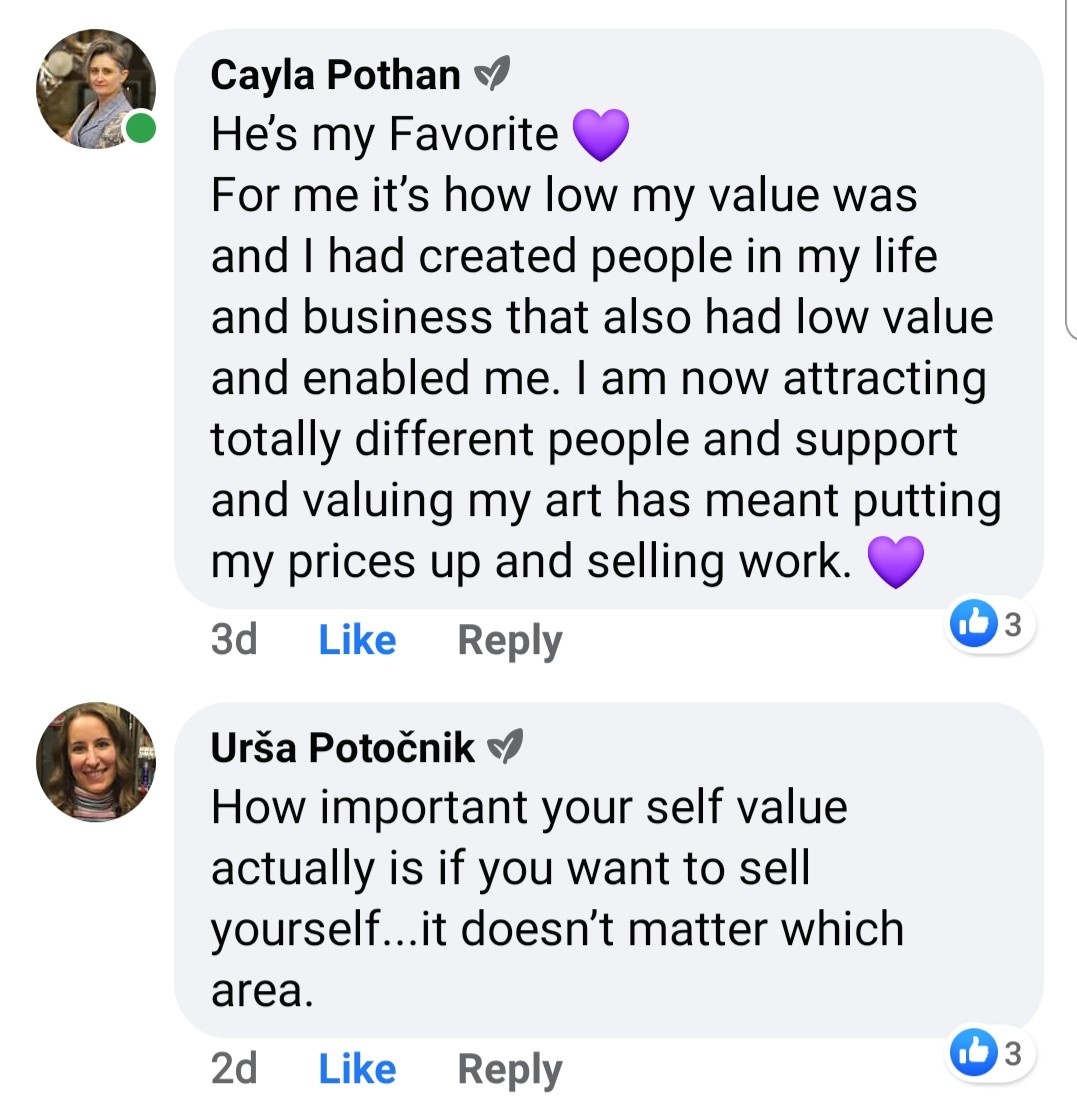
Task: Reply to Cayla Pothan's comment
Action: point(509,640)
